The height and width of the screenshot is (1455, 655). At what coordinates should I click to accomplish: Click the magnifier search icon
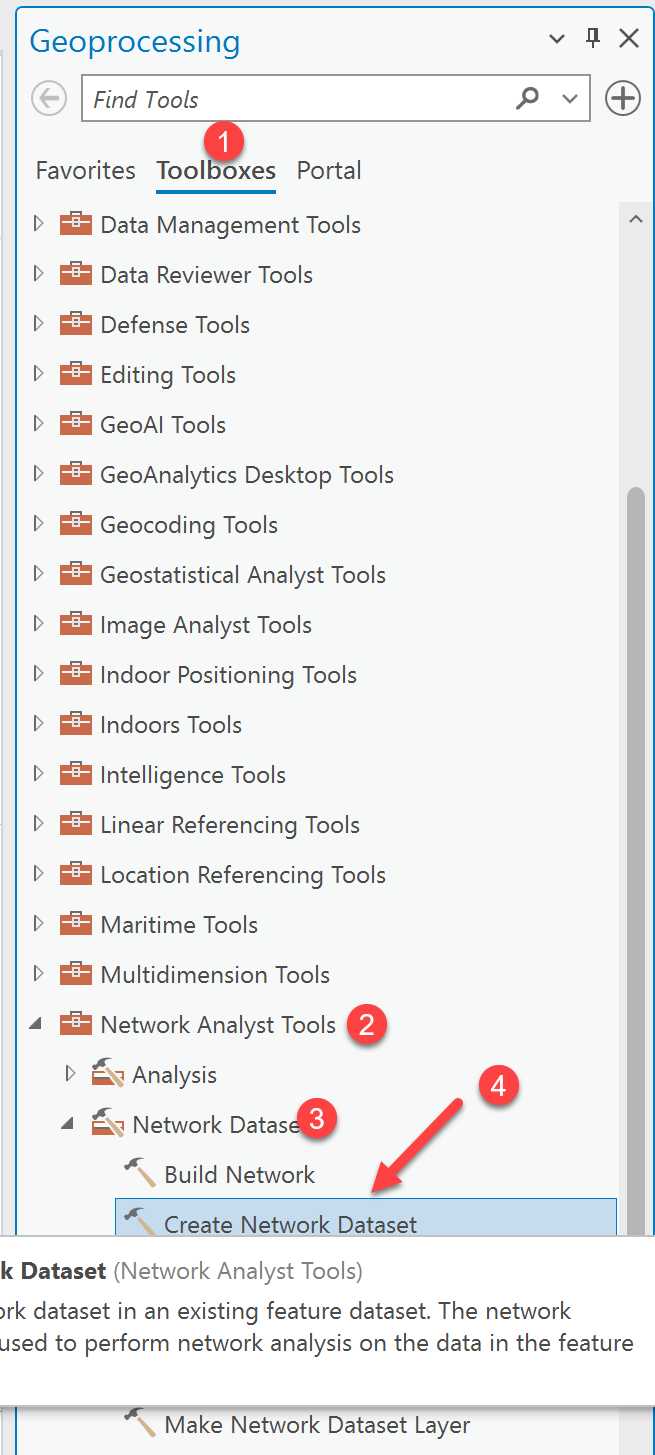527,98
